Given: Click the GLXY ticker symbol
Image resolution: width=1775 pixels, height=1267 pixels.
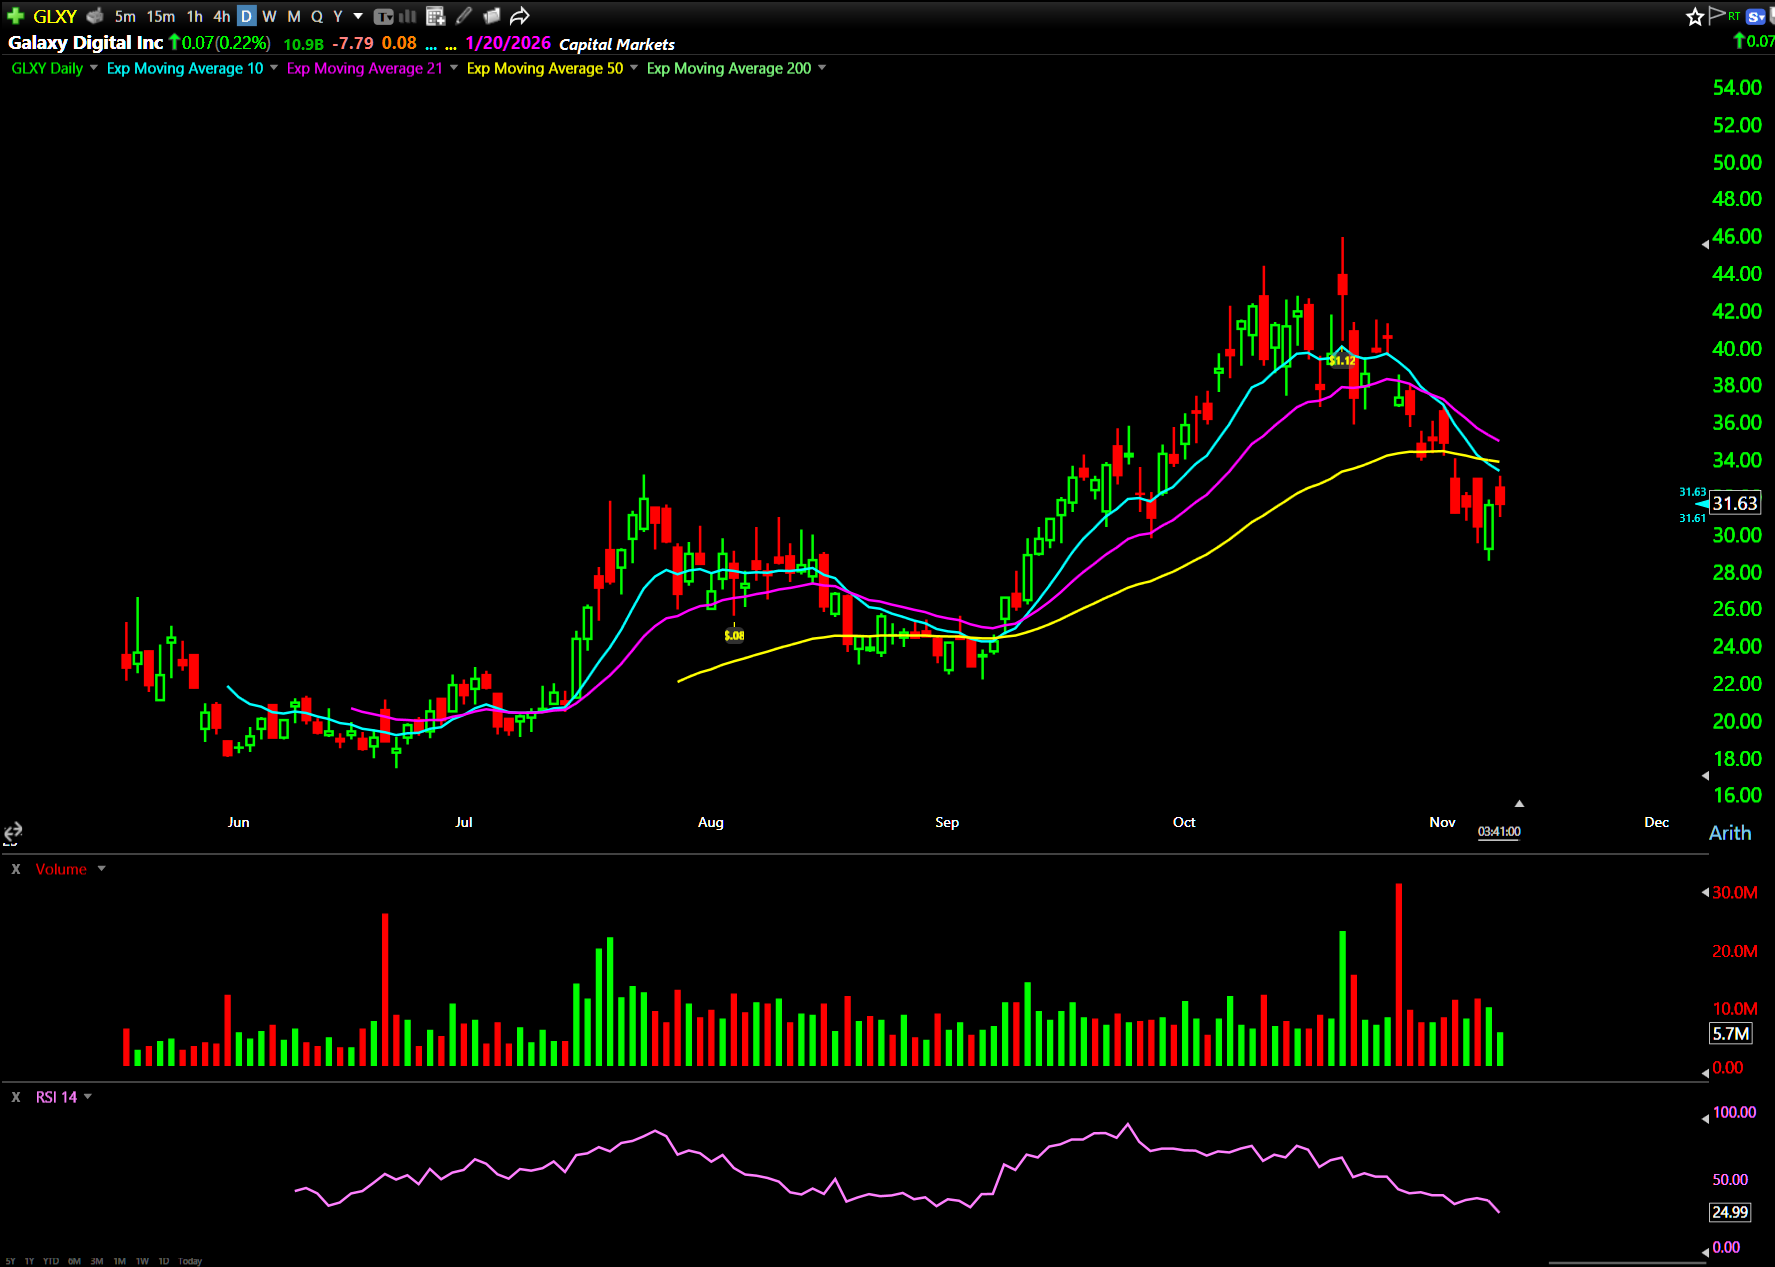Looking at the screenshot, I should 55,16.
